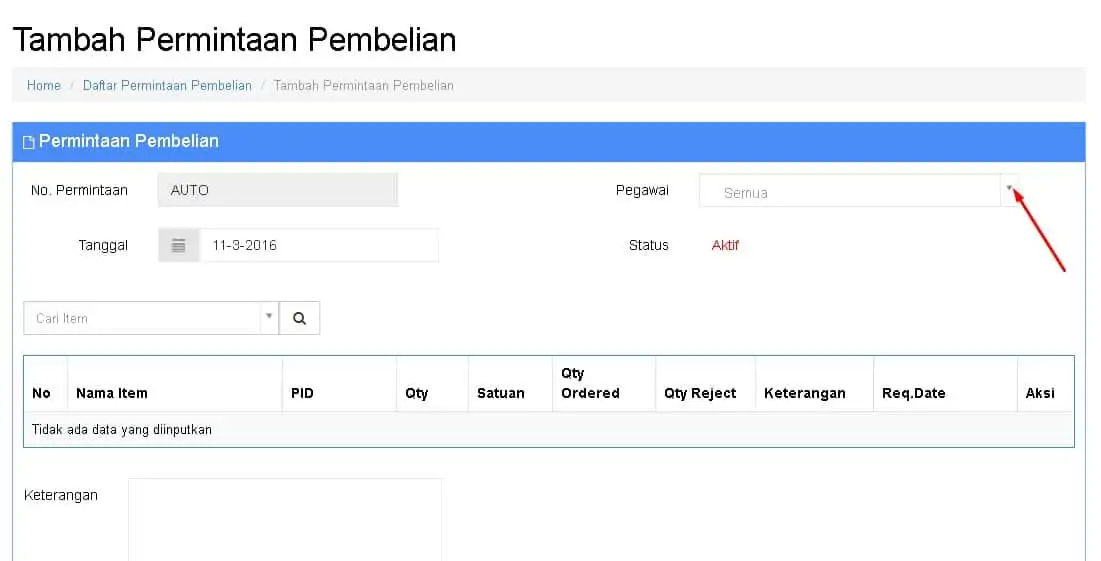Click the PID column header
Viewport: 1101px width, 561px height.
[x=302, y=393]
